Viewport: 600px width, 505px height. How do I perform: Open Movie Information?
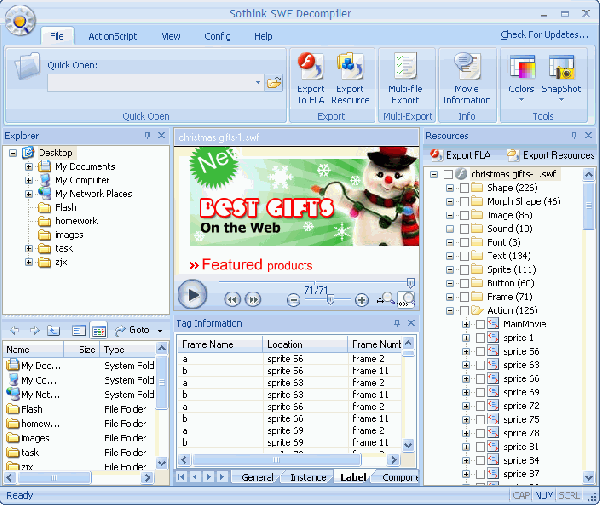coord(466,78)
